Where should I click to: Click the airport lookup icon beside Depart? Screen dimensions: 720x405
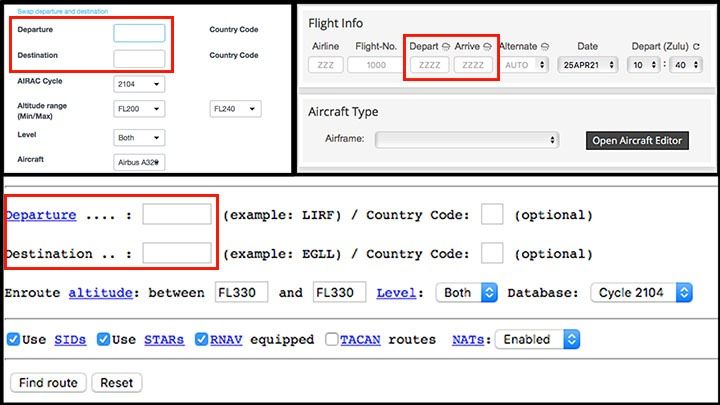(x=444, y=46)
